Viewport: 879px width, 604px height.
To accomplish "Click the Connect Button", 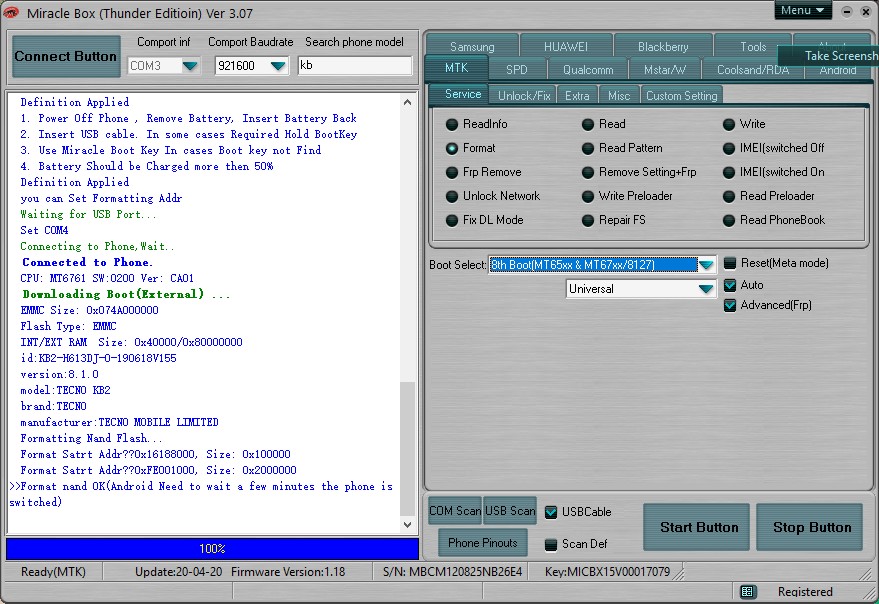I will tap(66, 57).
